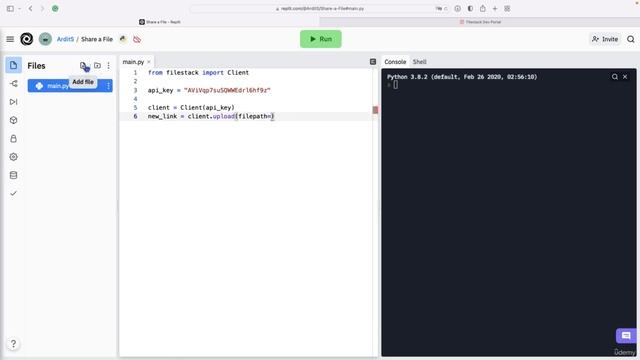Close the main.py editor tab

(149, 62)
